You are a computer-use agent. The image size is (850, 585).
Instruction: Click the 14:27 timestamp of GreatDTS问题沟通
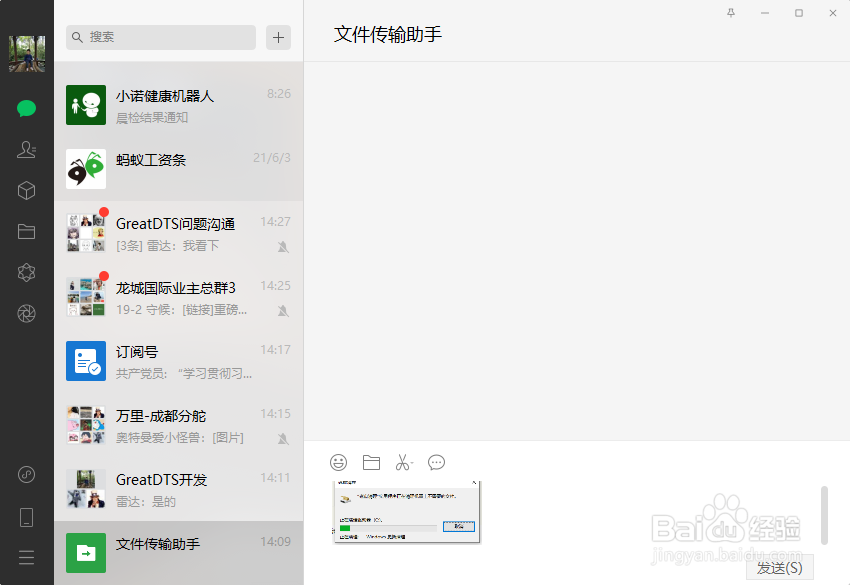point(275,222)
